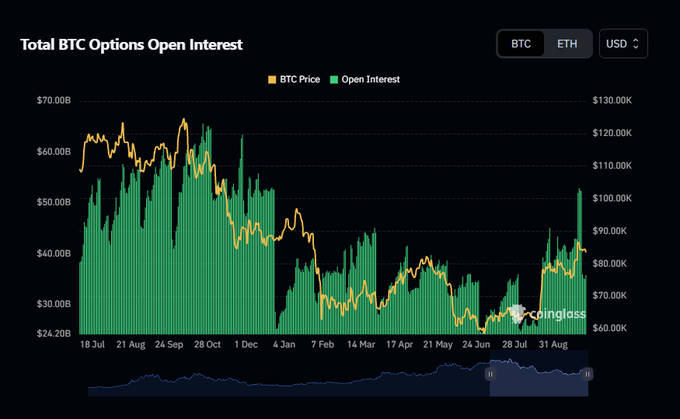Click the '$40.00B' left axis value
Image resolution: width=680 pixels, height=419 pixels.
(x=54, y=253)
